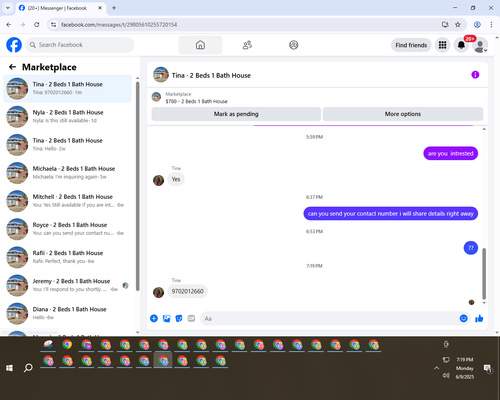The image size is (500, 400).
Task: Click the choose sticker icon
Action: pyautogui.click(x=179, y=318)
